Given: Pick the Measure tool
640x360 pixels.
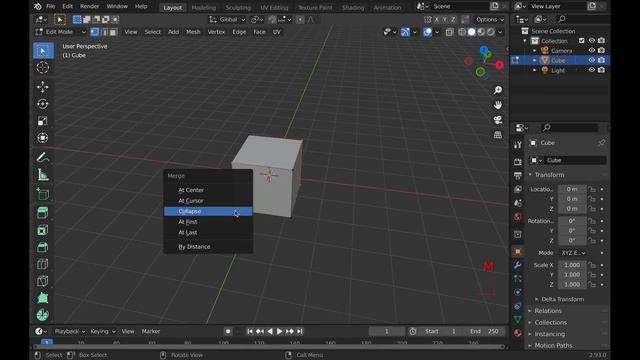Looking at the screenshot, I should tap(43, 174).
